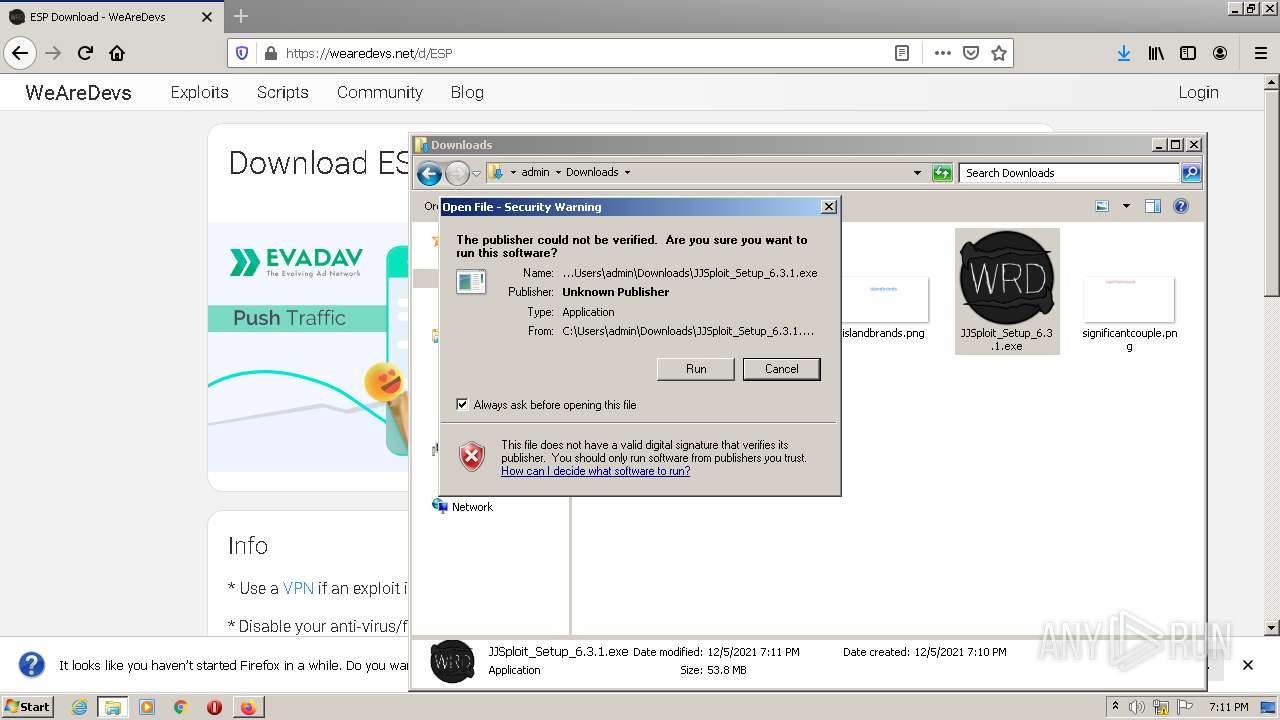Cancel the Open File security warning

(781, 369)
